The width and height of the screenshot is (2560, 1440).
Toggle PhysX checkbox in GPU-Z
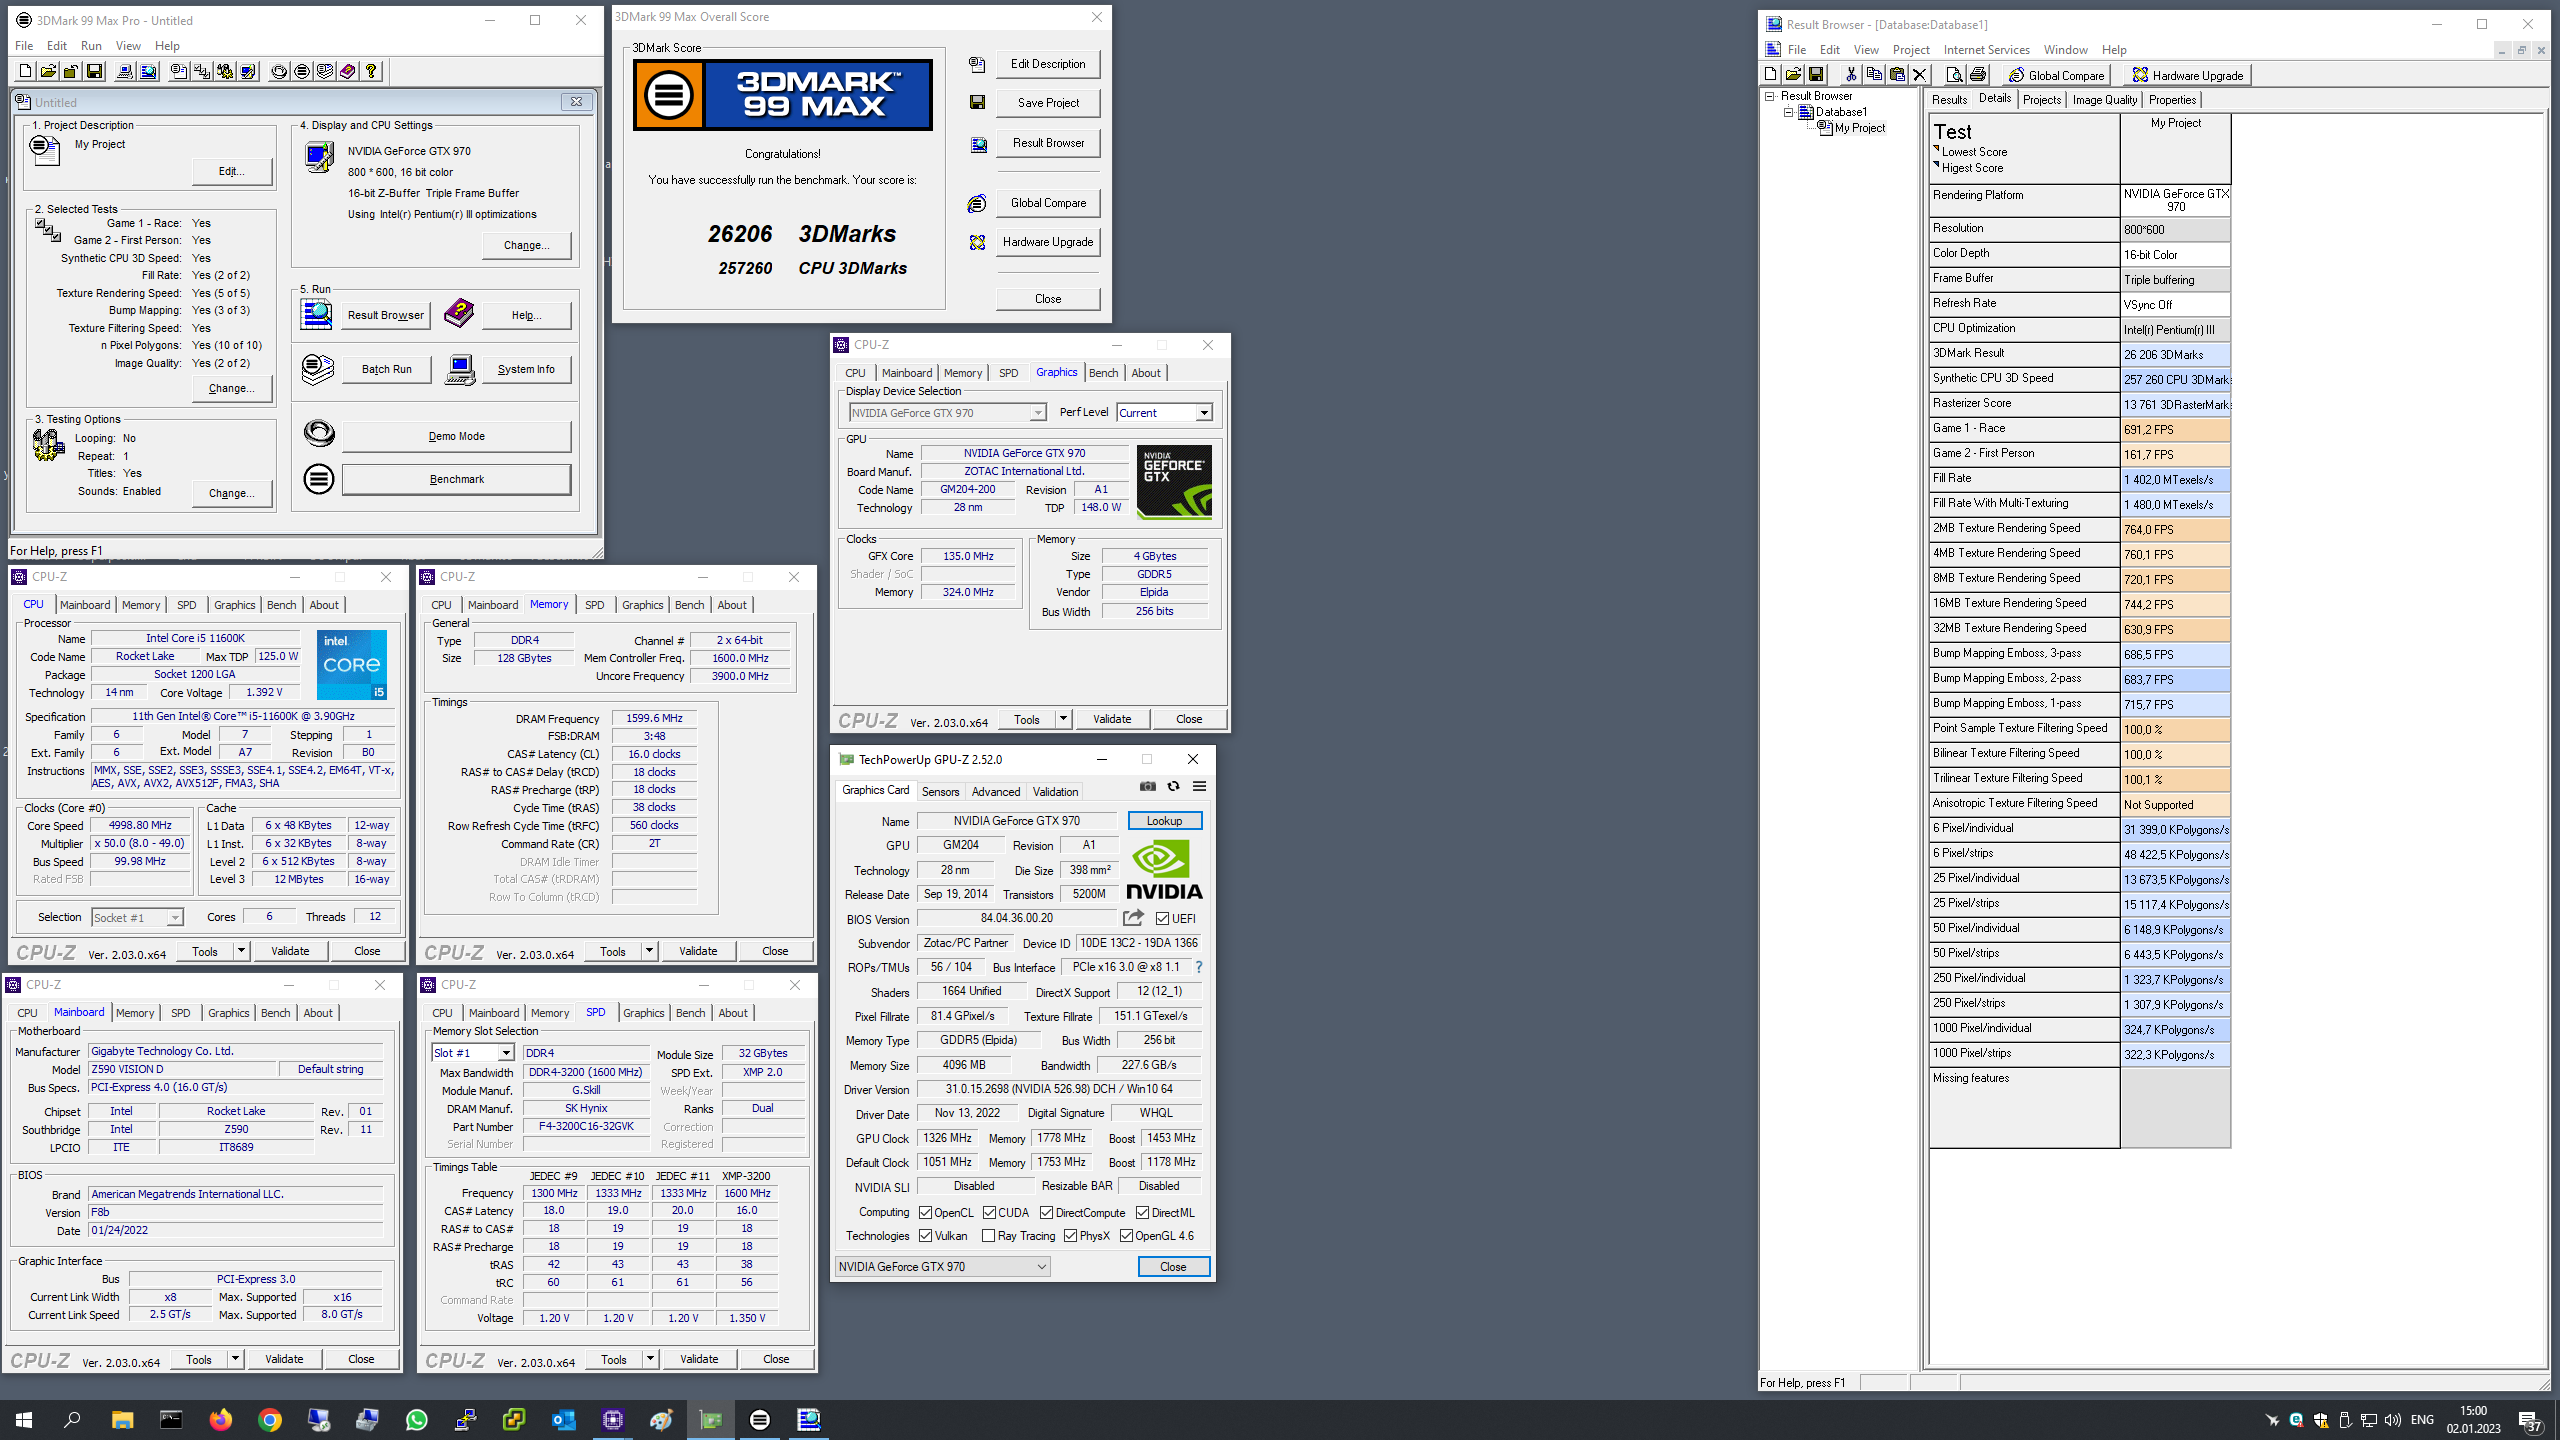[x=1071, y=1236]
